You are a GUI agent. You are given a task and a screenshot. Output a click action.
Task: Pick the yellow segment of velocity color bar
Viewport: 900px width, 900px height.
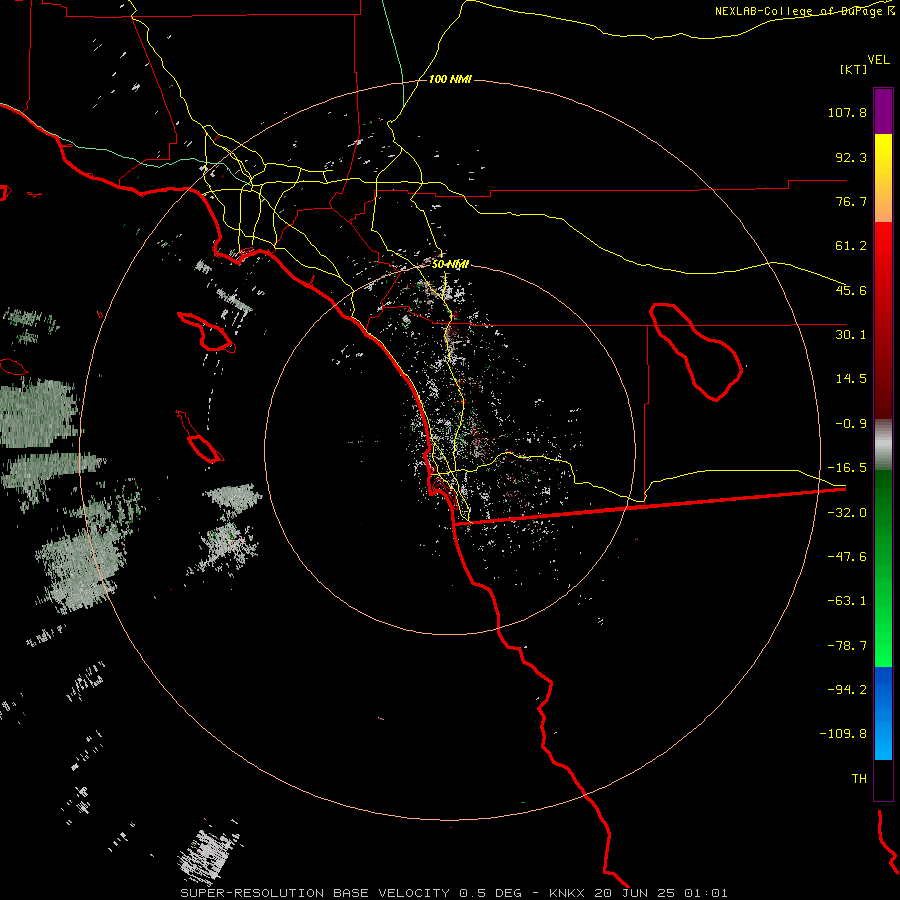pyautogui.click(x=883, y=164)
